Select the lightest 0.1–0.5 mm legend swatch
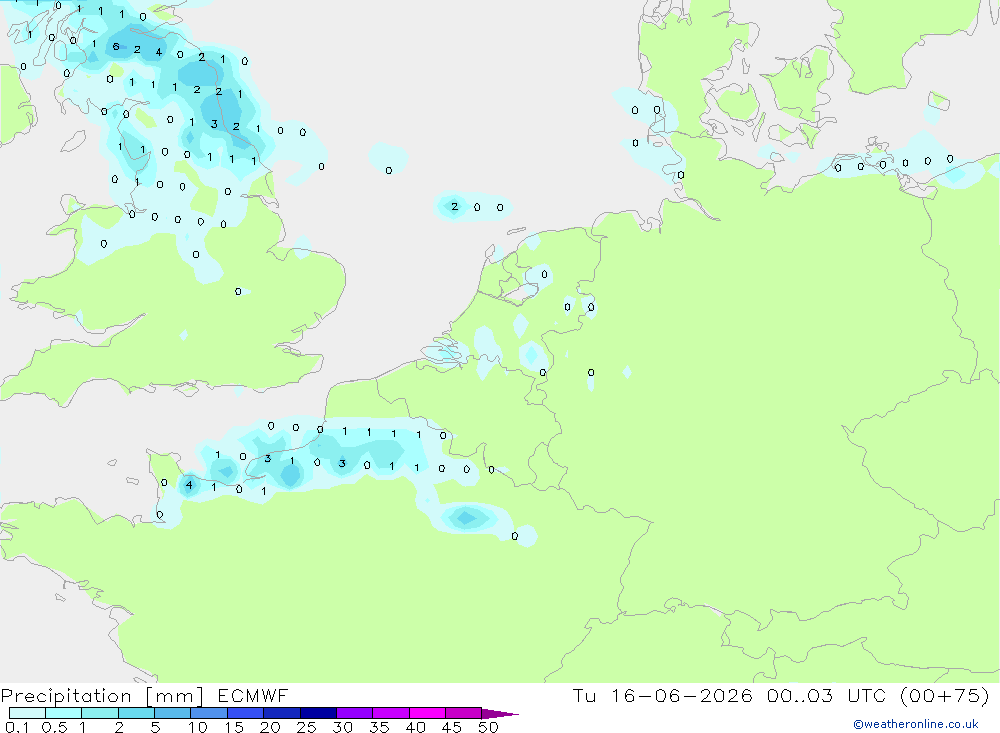This screenshot has width=1000, height=733. pyautogui.click(x=27, y=713)
